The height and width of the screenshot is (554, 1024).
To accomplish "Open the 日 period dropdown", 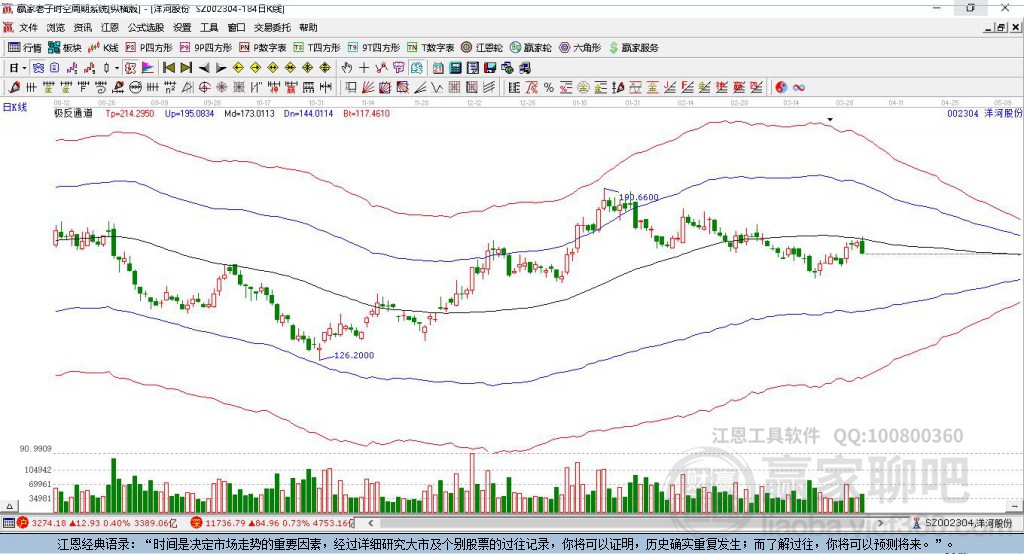I will pos(18,68).
